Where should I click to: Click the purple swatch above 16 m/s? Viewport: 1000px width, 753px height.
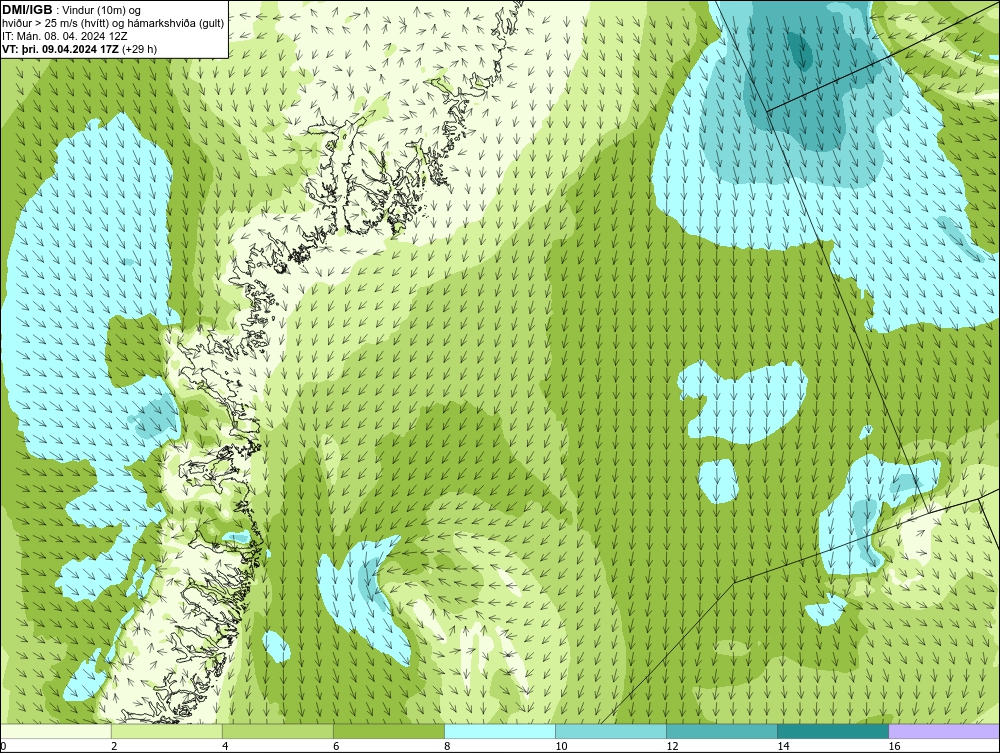click(x=944, y=731)
